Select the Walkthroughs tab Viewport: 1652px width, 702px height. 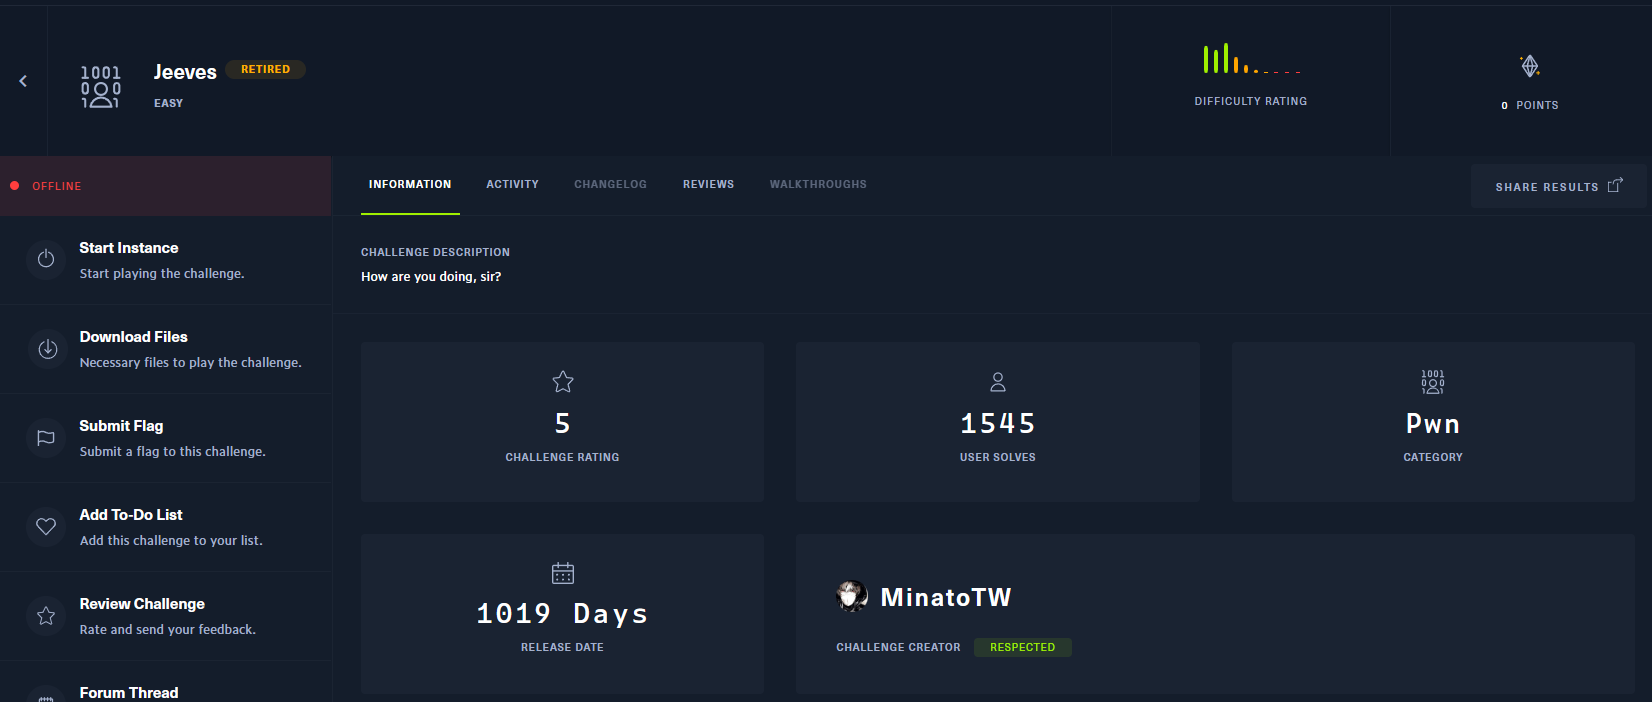tap(818, 184)
